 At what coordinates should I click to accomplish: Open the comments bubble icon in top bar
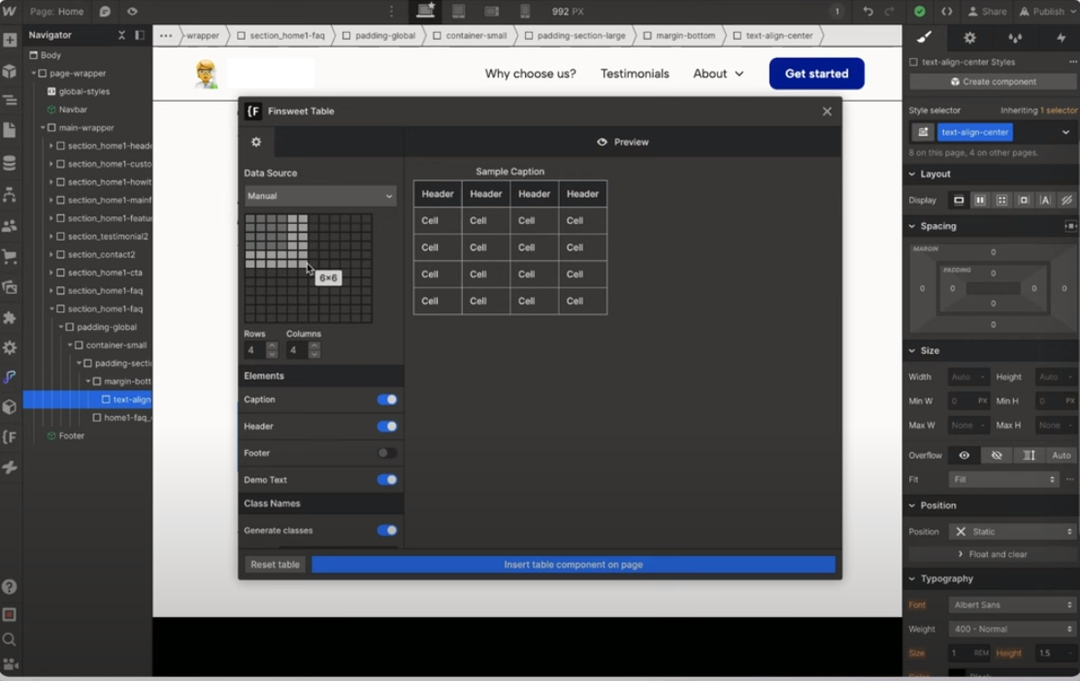tap(105, 12)
